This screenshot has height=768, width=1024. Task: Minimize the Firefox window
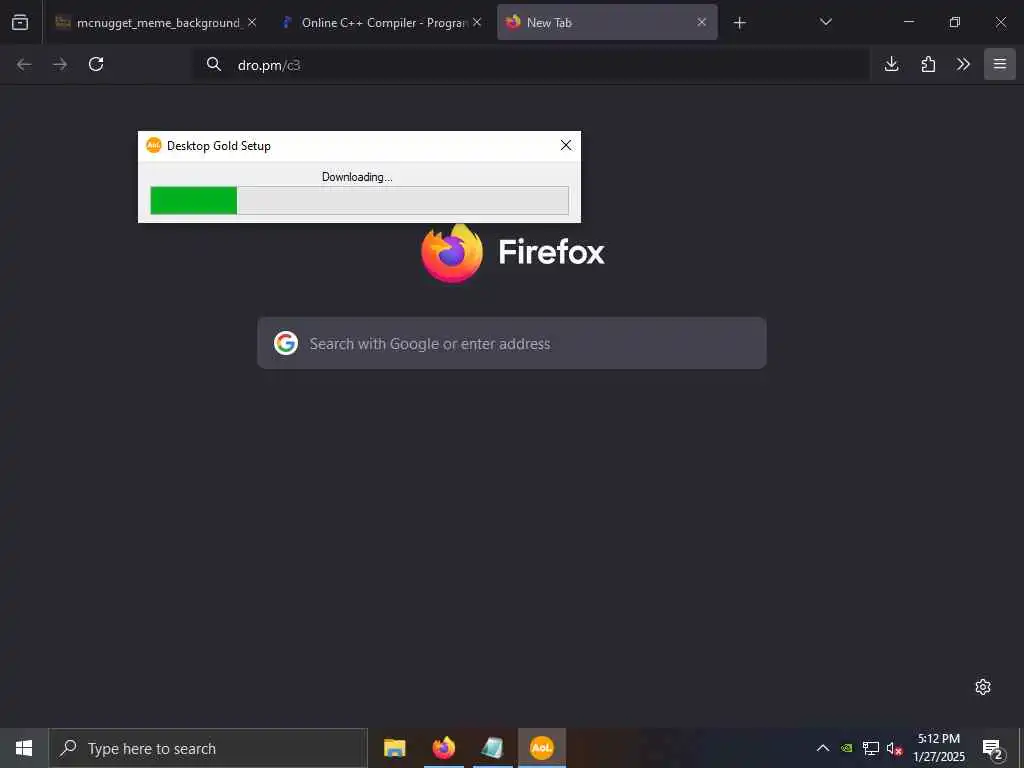(908, 22)
